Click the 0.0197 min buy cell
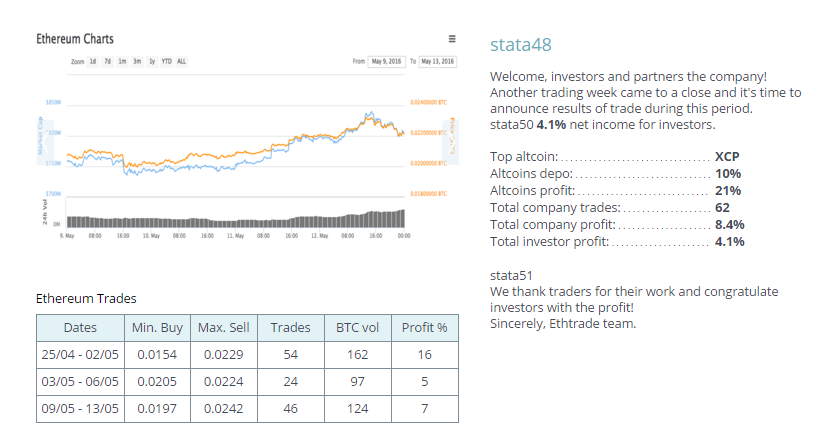The image size is (834, 436). 157,409
